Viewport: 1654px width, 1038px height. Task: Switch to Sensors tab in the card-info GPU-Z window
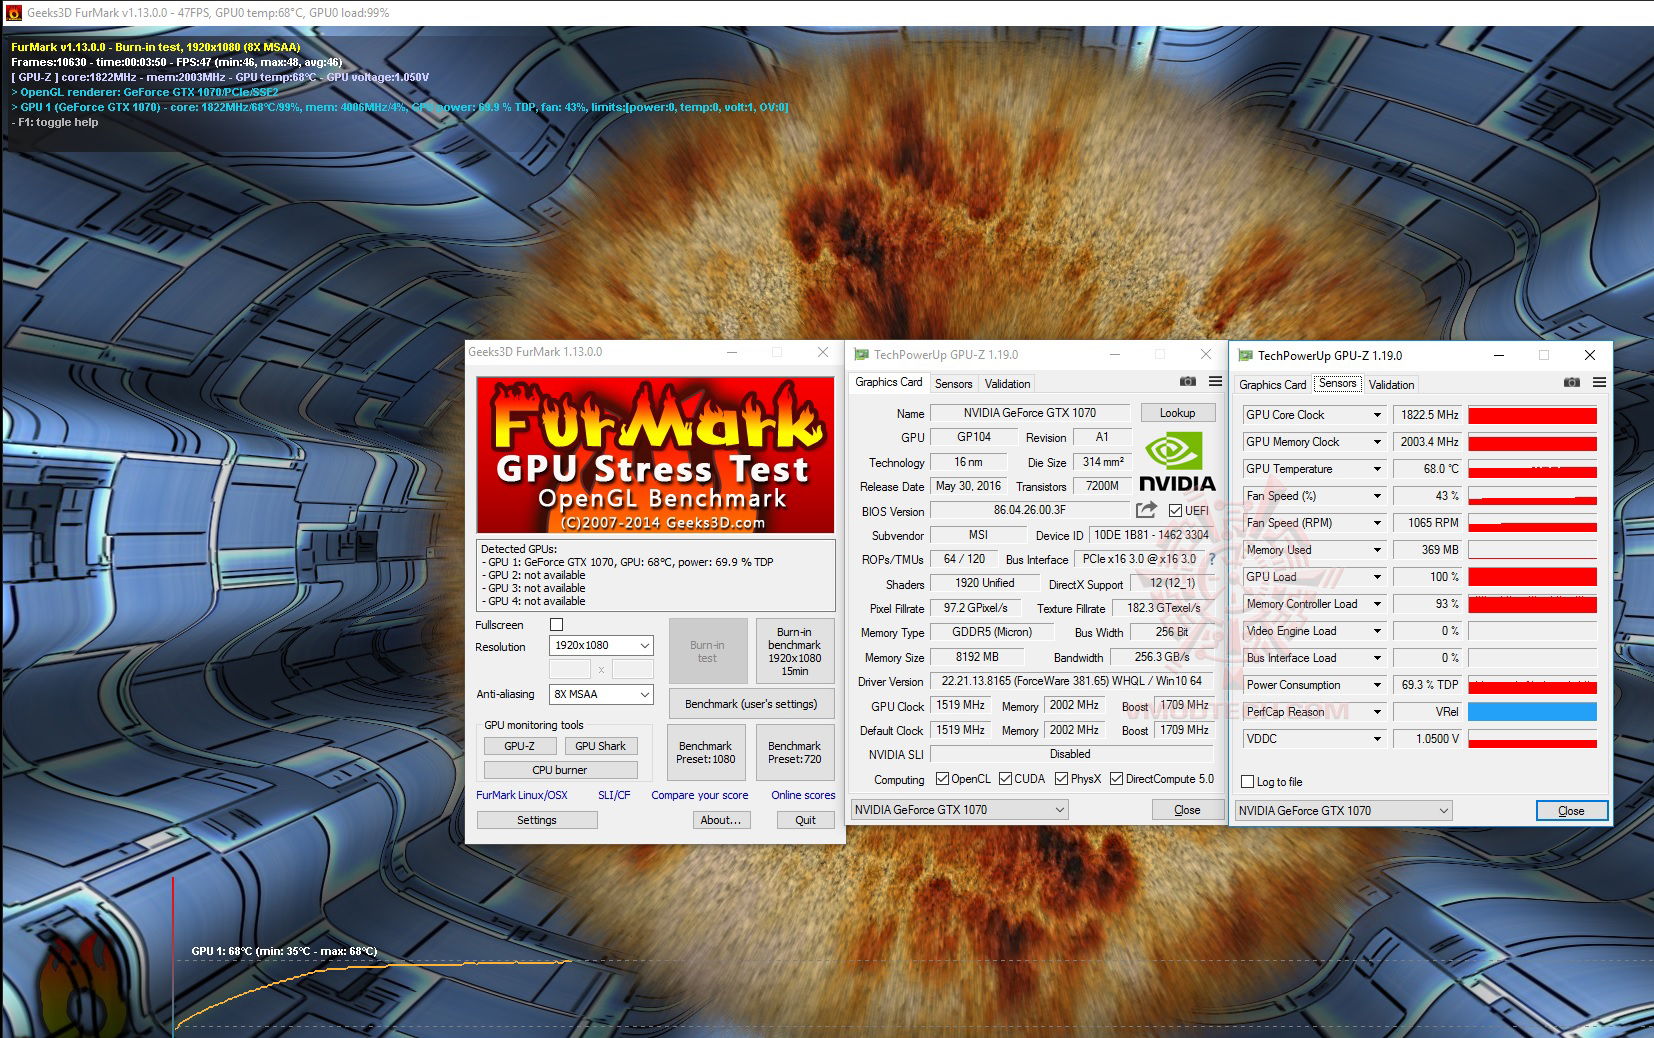[x=953, y=384]
